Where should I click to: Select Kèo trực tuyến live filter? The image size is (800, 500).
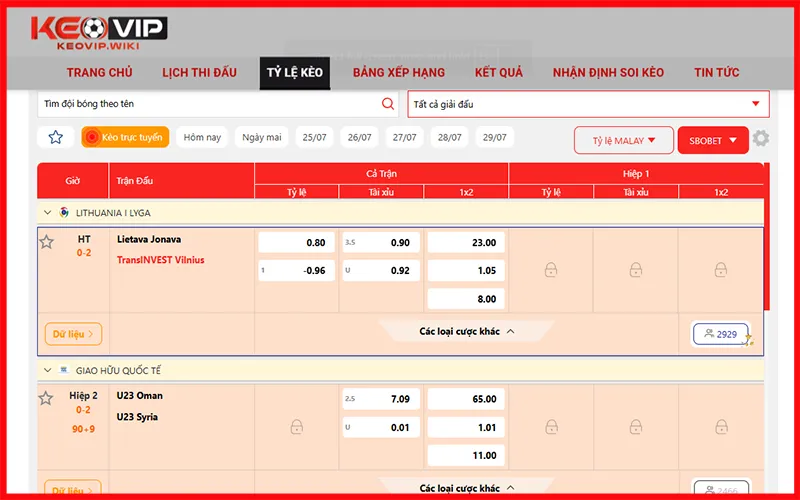tap(125, 137)
